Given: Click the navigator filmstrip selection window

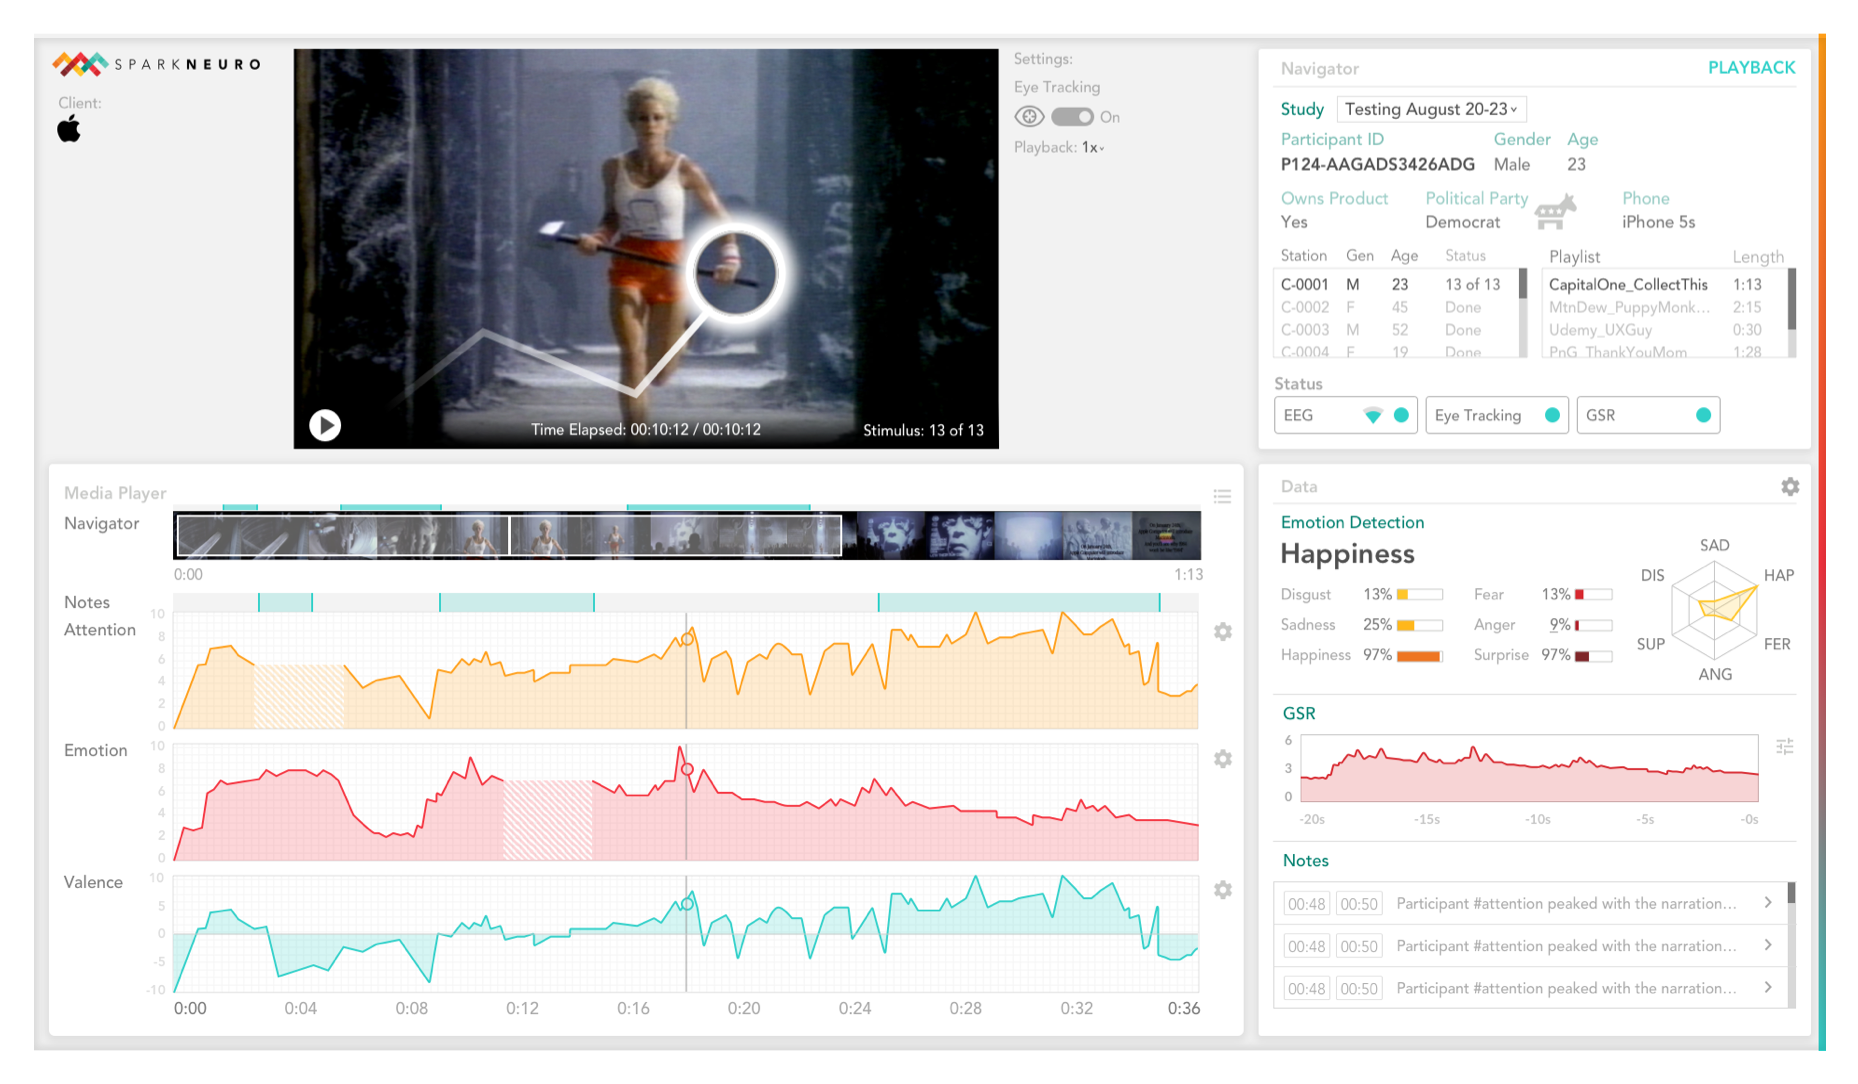Looking at the screenshot, I should pos(509,535).
